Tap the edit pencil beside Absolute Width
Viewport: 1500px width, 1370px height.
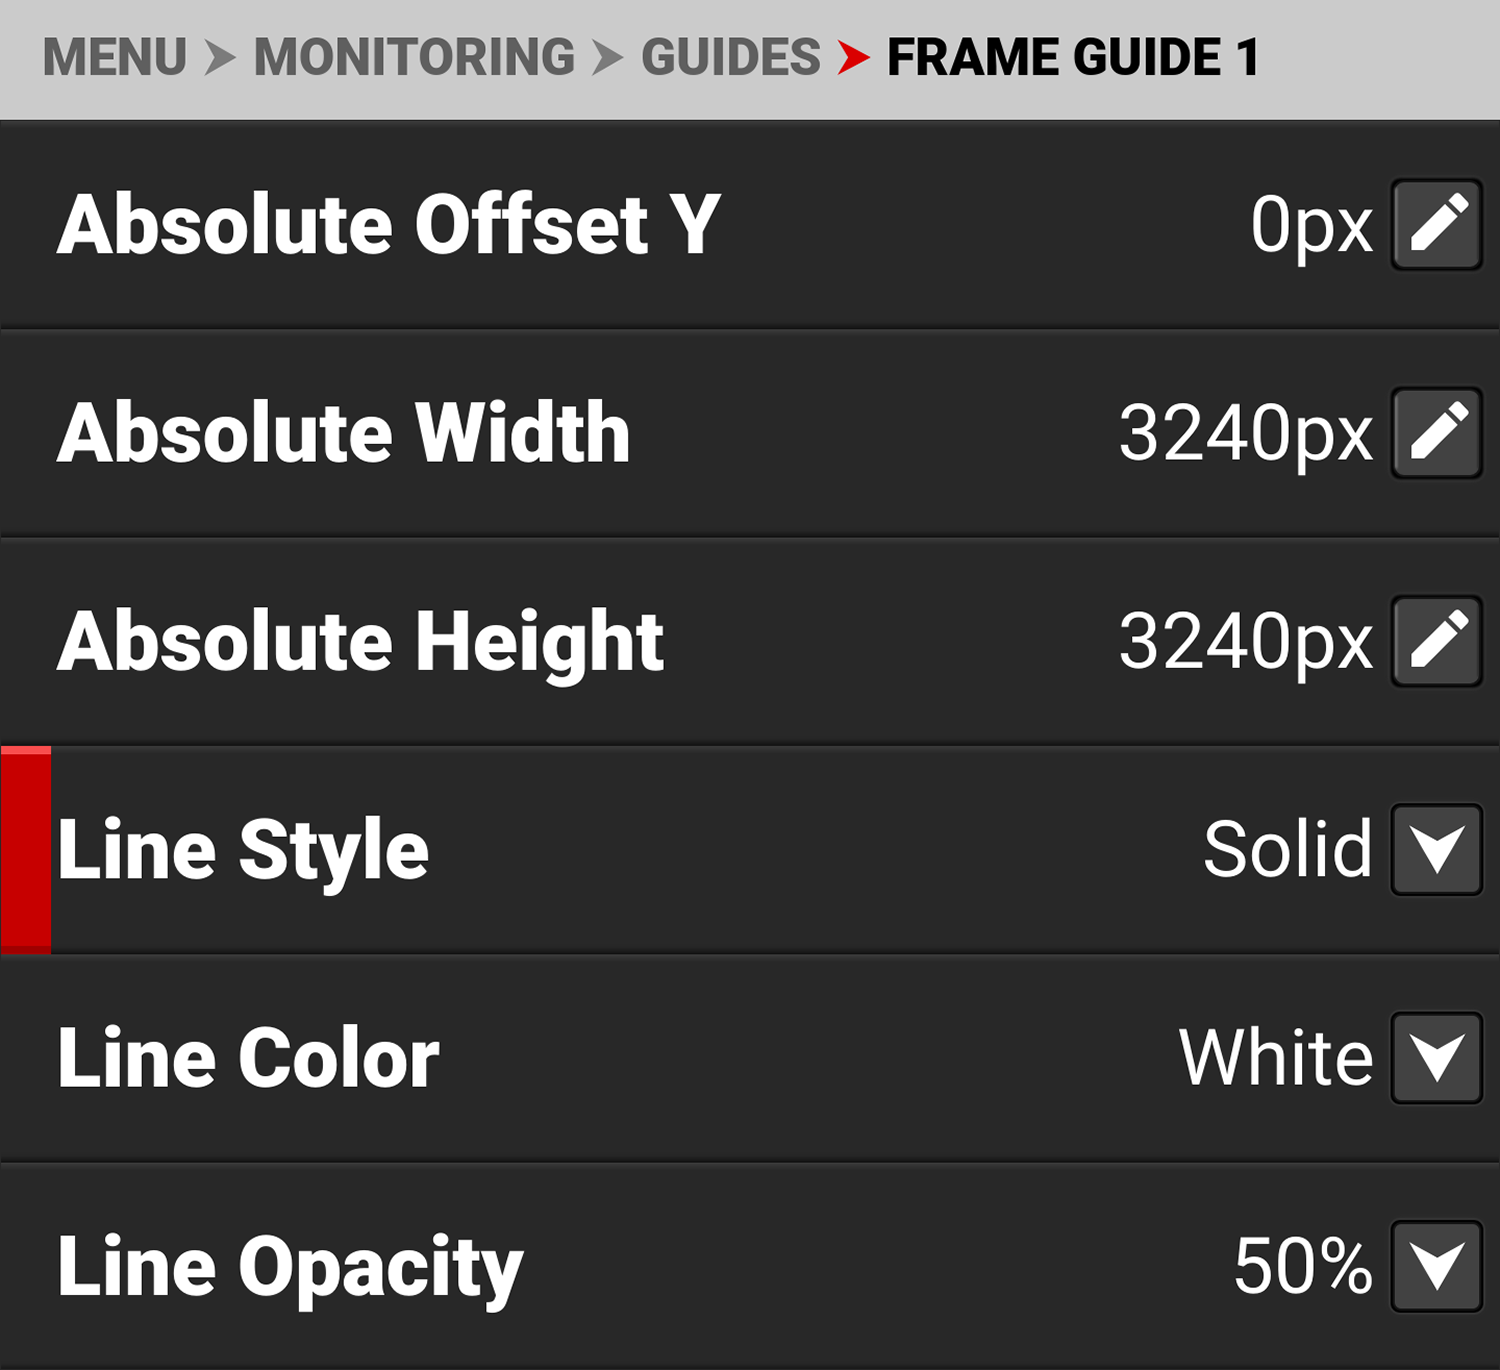[1437, 433]
